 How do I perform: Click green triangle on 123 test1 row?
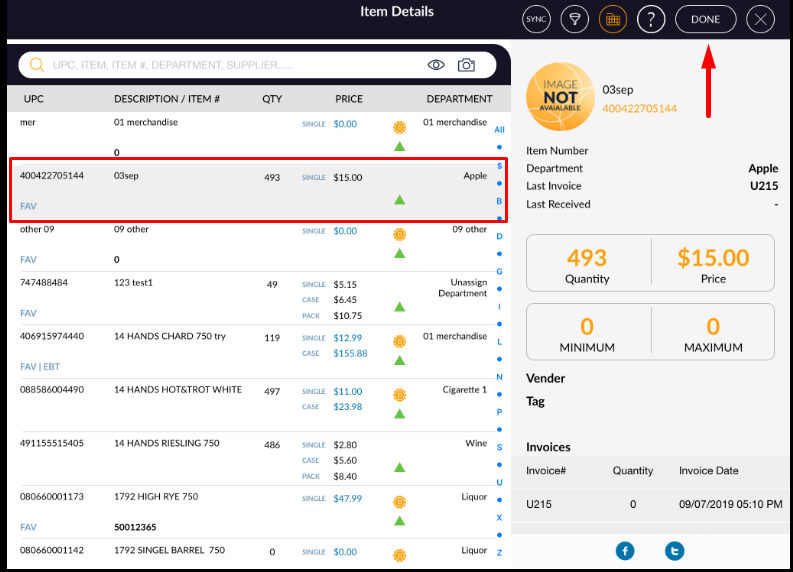pos(399,307)
